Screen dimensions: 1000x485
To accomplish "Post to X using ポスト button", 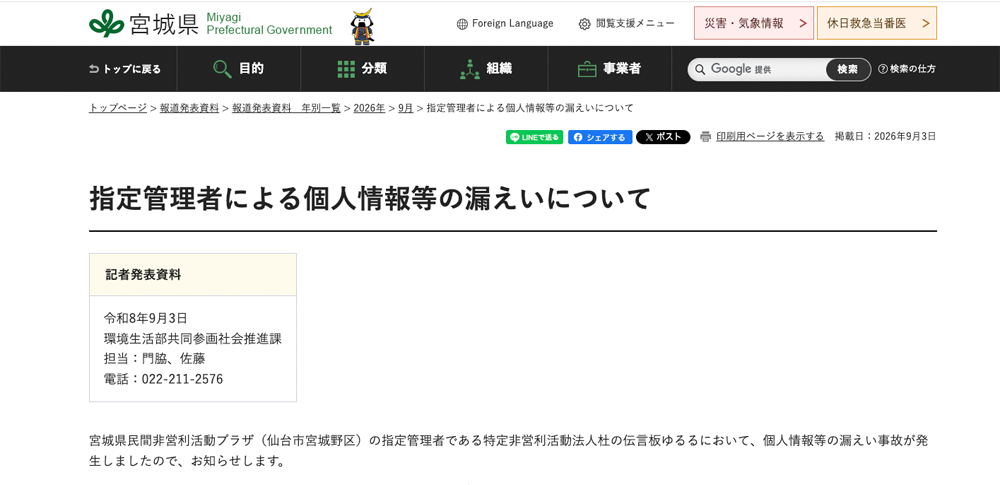I will 663,137.
